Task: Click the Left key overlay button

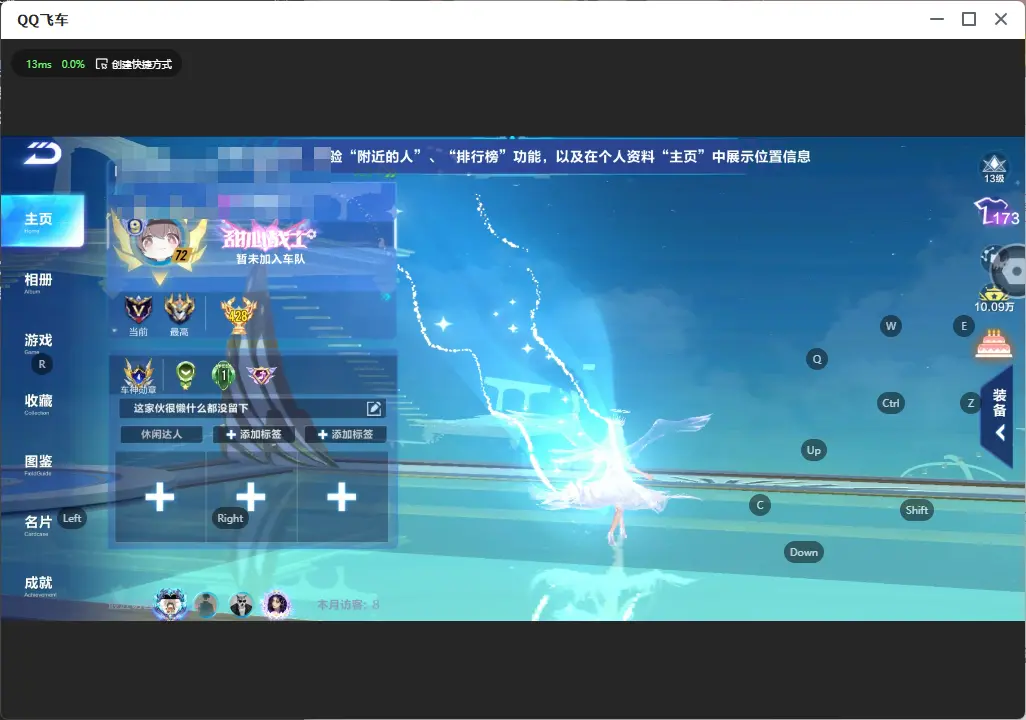Action: pos(72,518)
